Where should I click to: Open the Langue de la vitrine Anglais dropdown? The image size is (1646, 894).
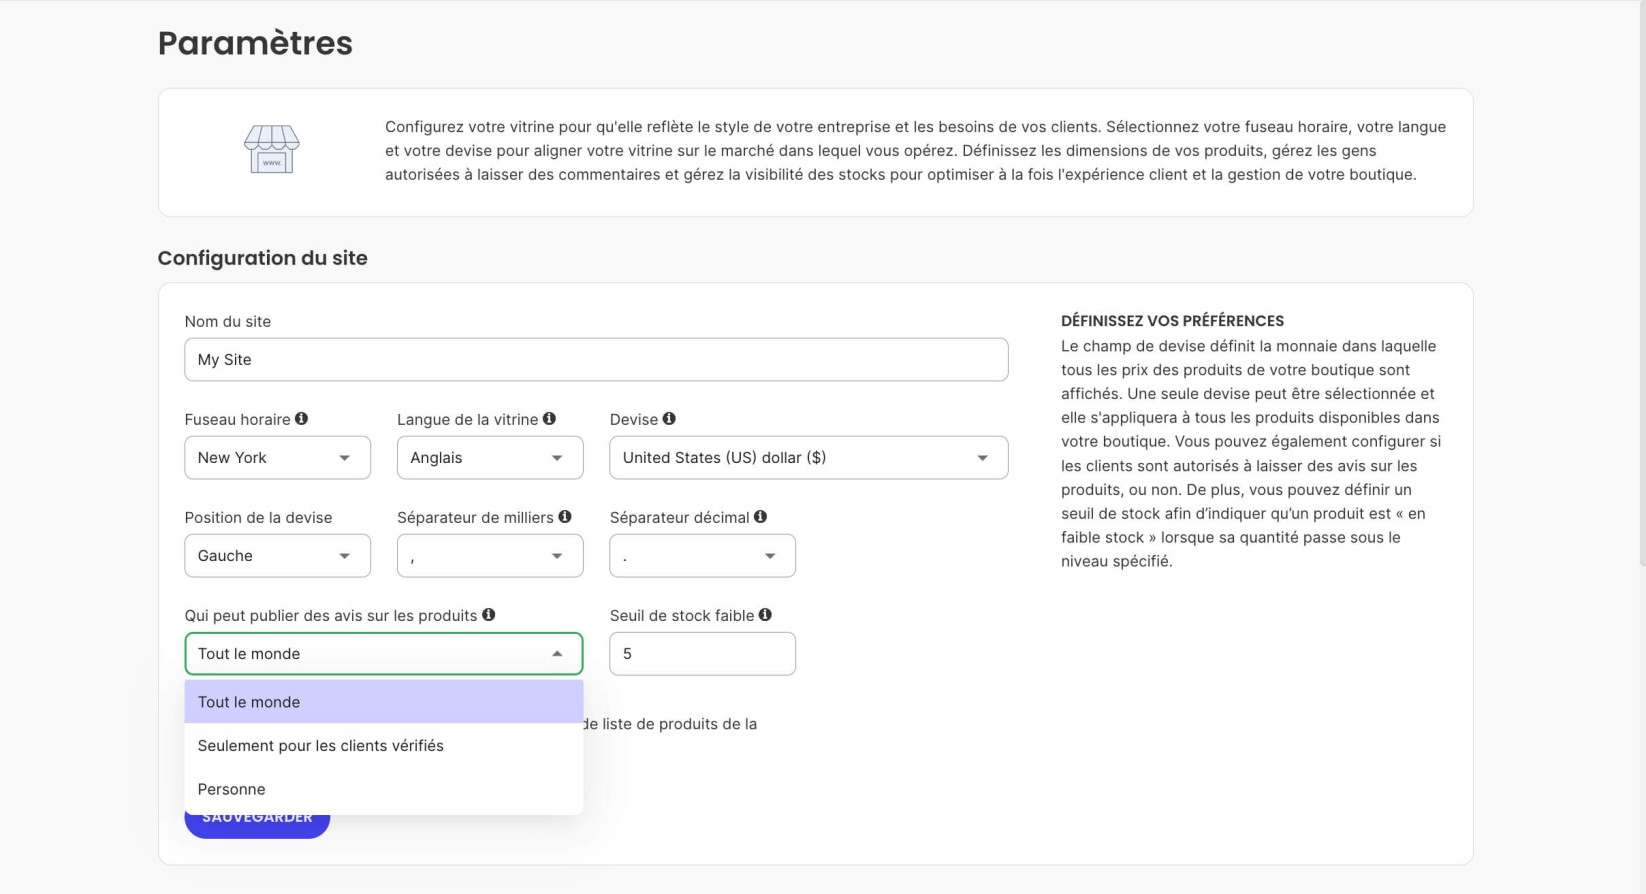click(x=490, y=458)
